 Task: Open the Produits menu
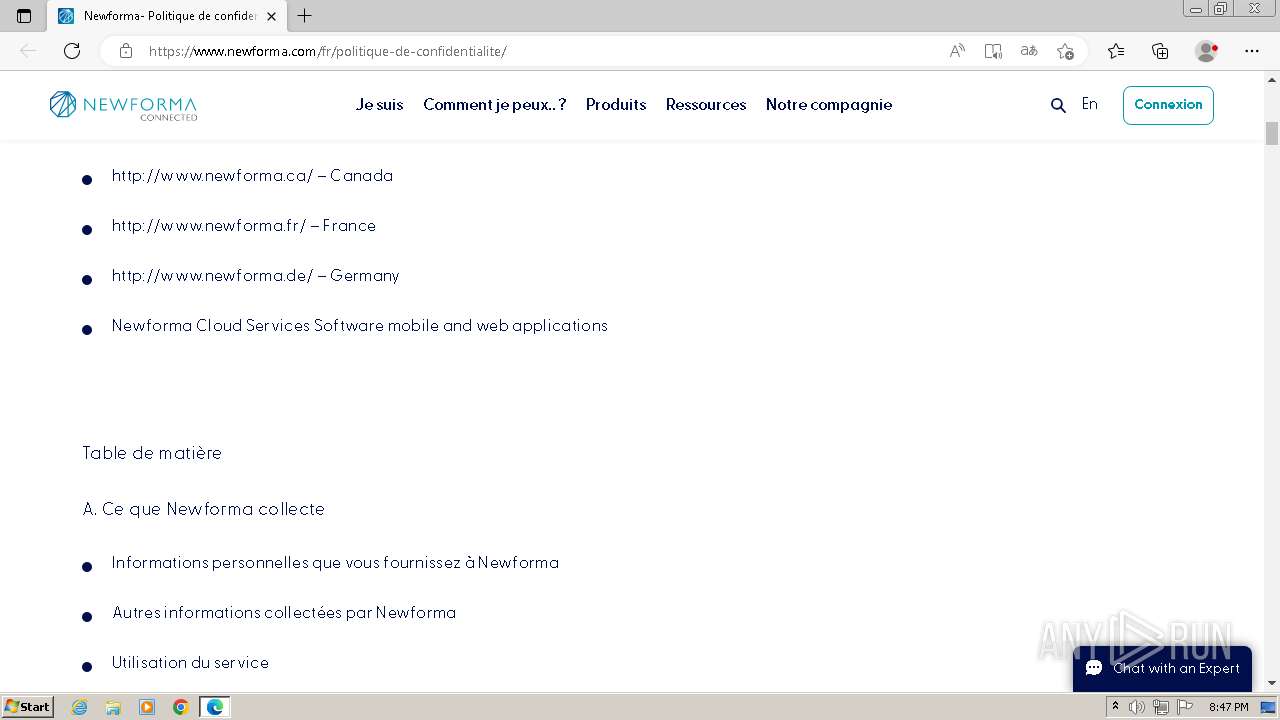point(616,104)
